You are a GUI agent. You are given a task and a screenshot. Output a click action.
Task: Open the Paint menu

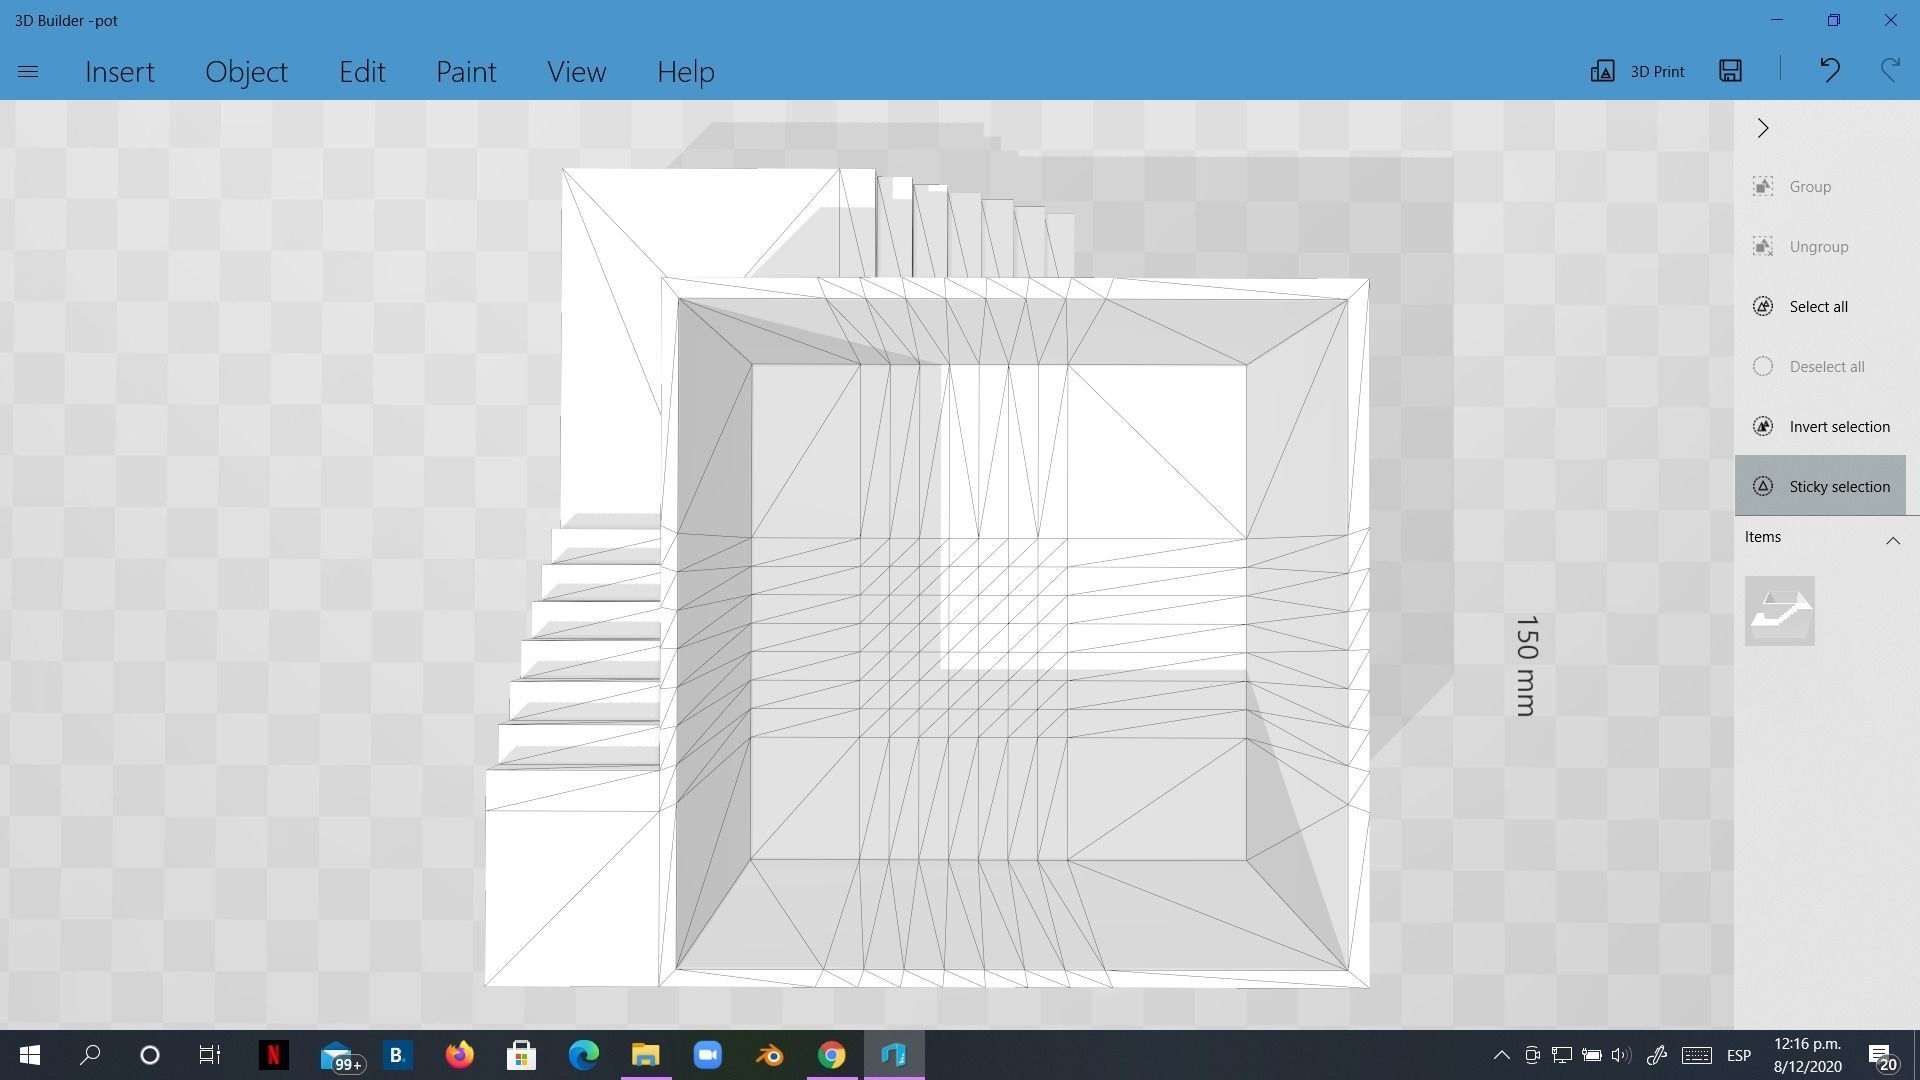click(466, 72)
